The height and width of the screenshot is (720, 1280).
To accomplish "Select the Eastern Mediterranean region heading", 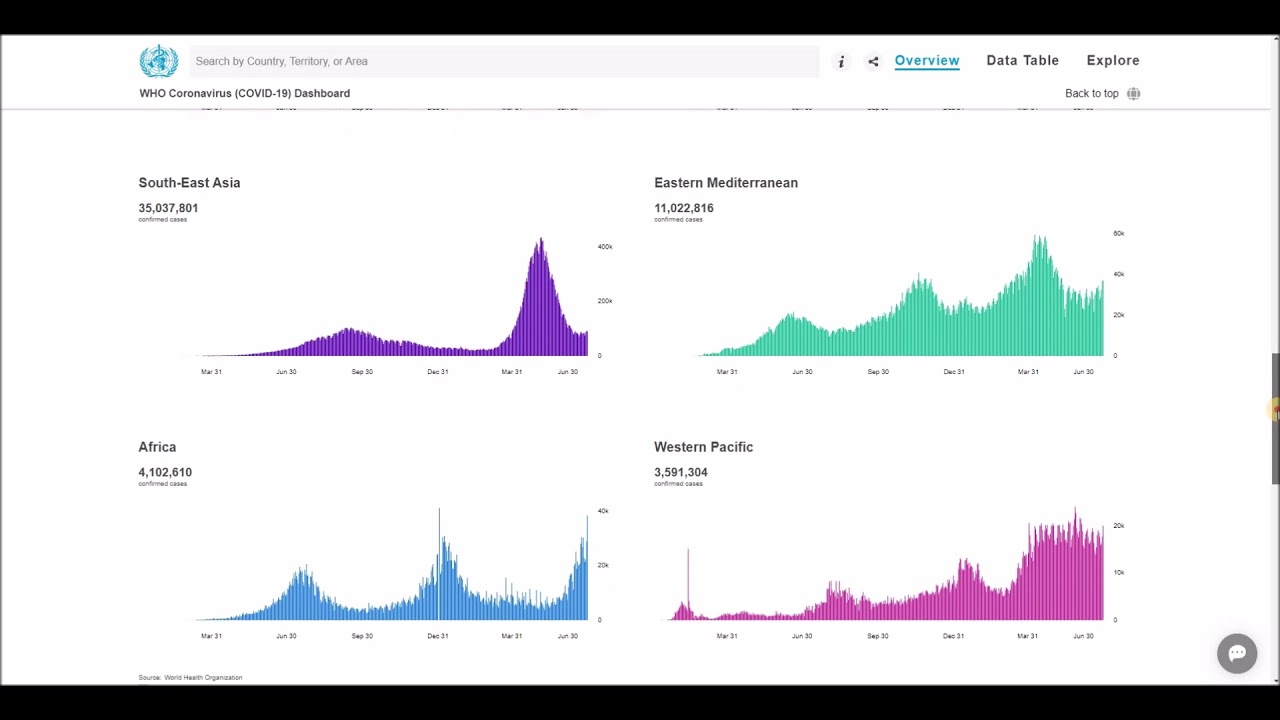I will tap(726, 183).
